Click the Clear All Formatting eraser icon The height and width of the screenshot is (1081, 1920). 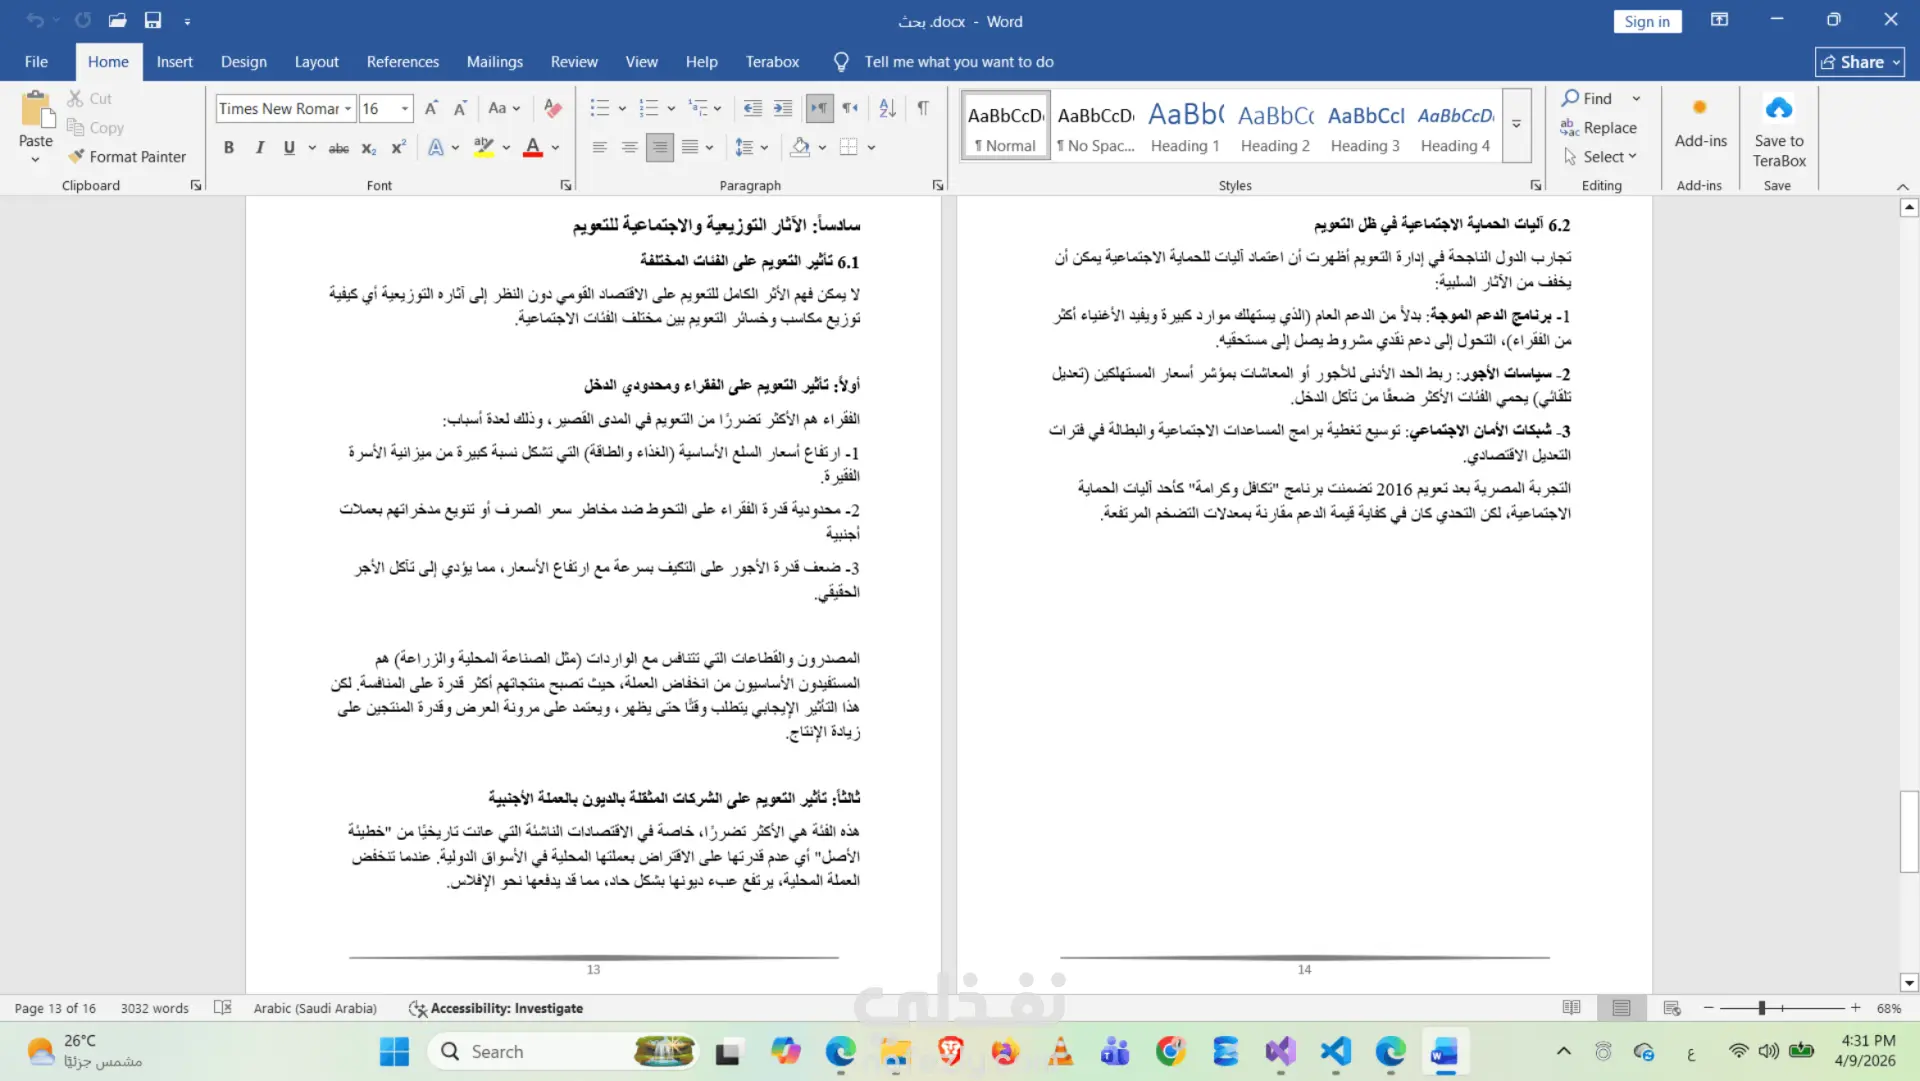point(552,108)
